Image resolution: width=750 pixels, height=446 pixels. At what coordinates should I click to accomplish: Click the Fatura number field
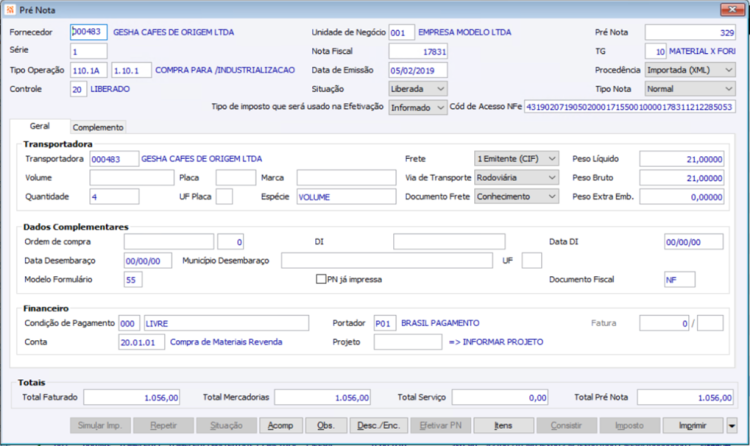(664, 323)
